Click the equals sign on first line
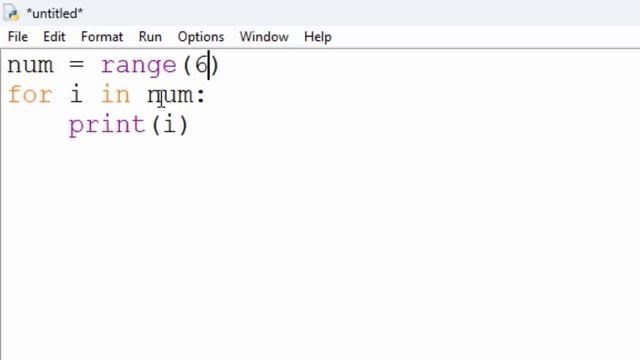 pos(76,65)
